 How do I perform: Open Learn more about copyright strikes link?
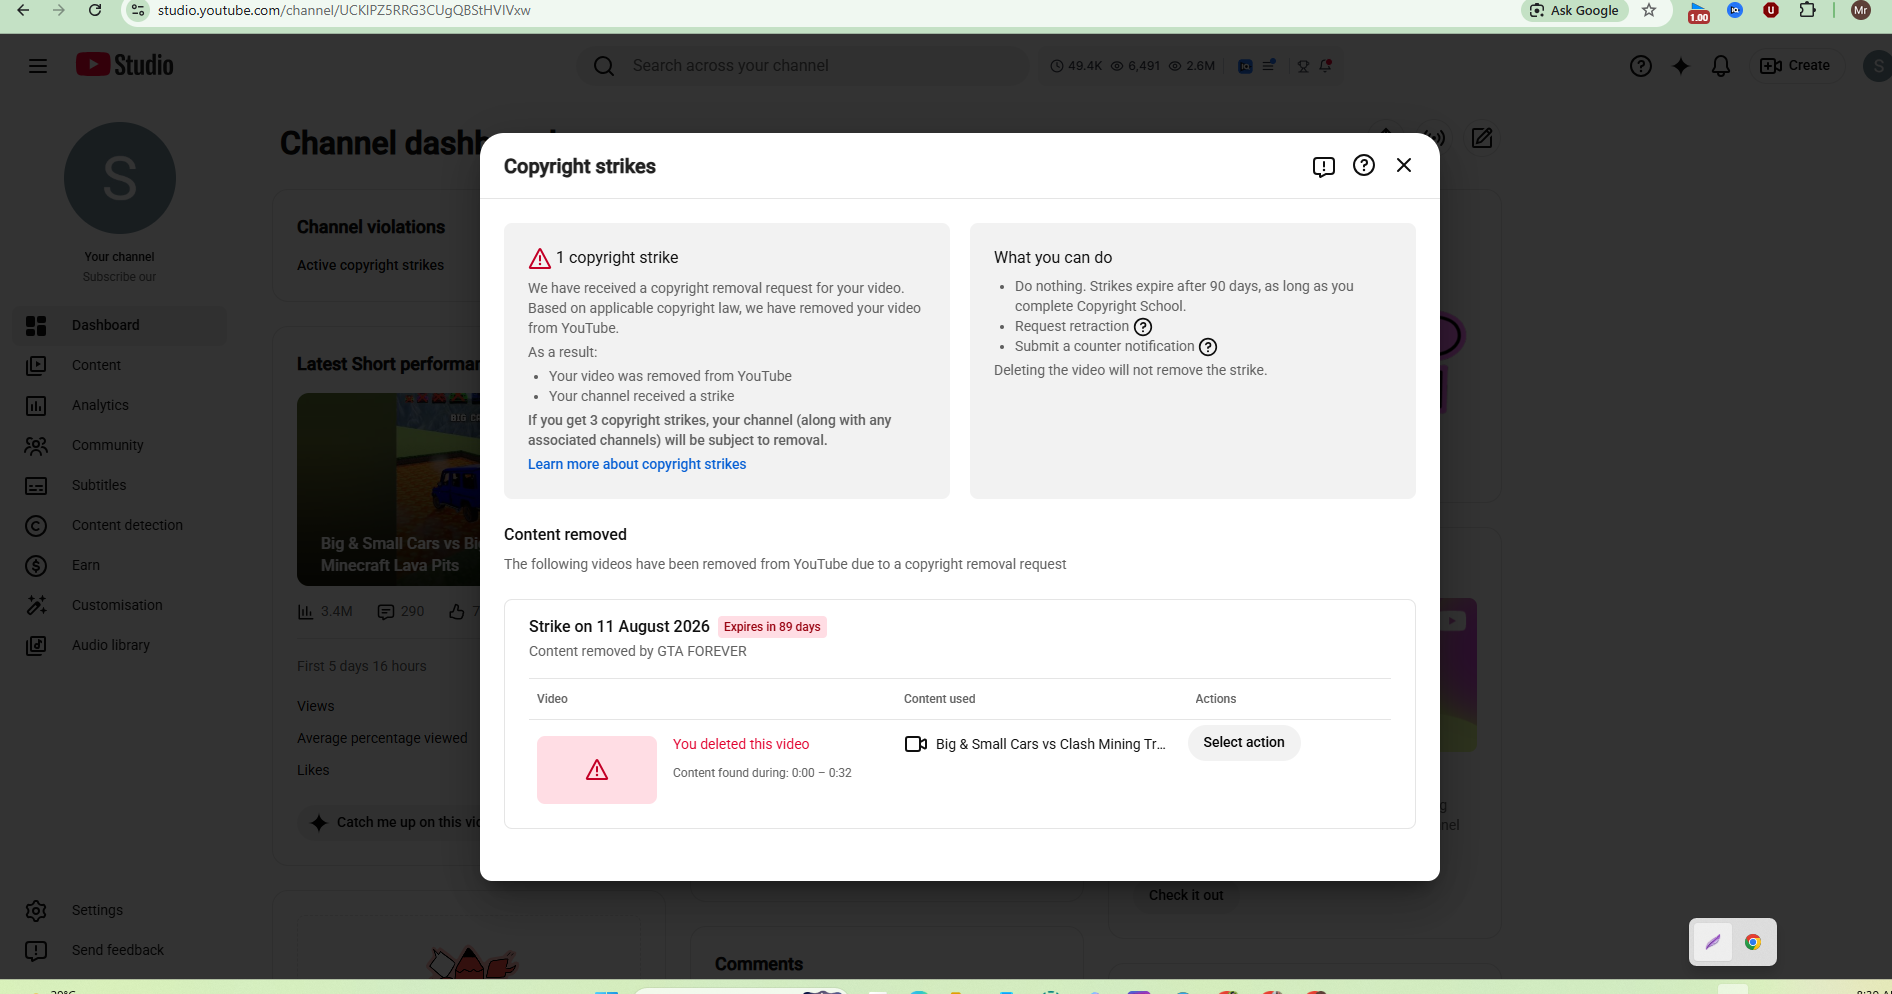tap(637, 464)
